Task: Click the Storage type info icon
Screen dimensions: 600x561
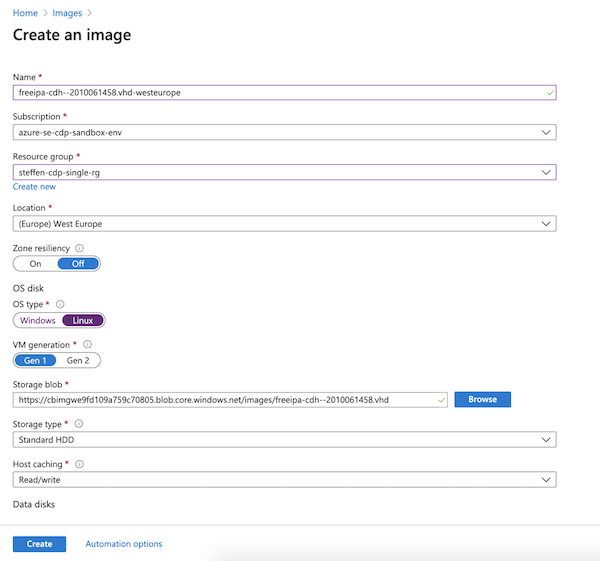Action: [x=79, y=424]
